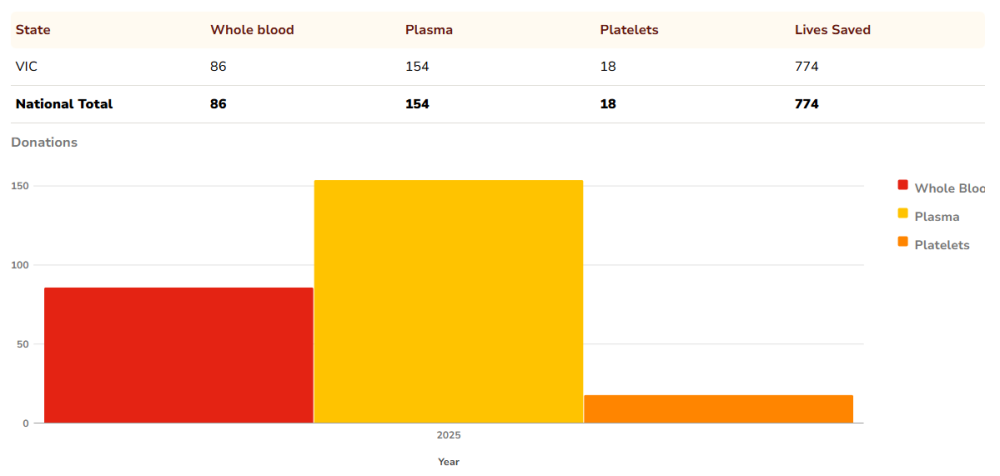1000x476 pixels.
Task: Click the yellow Plasma legend swatch
Action: [902, 214]
